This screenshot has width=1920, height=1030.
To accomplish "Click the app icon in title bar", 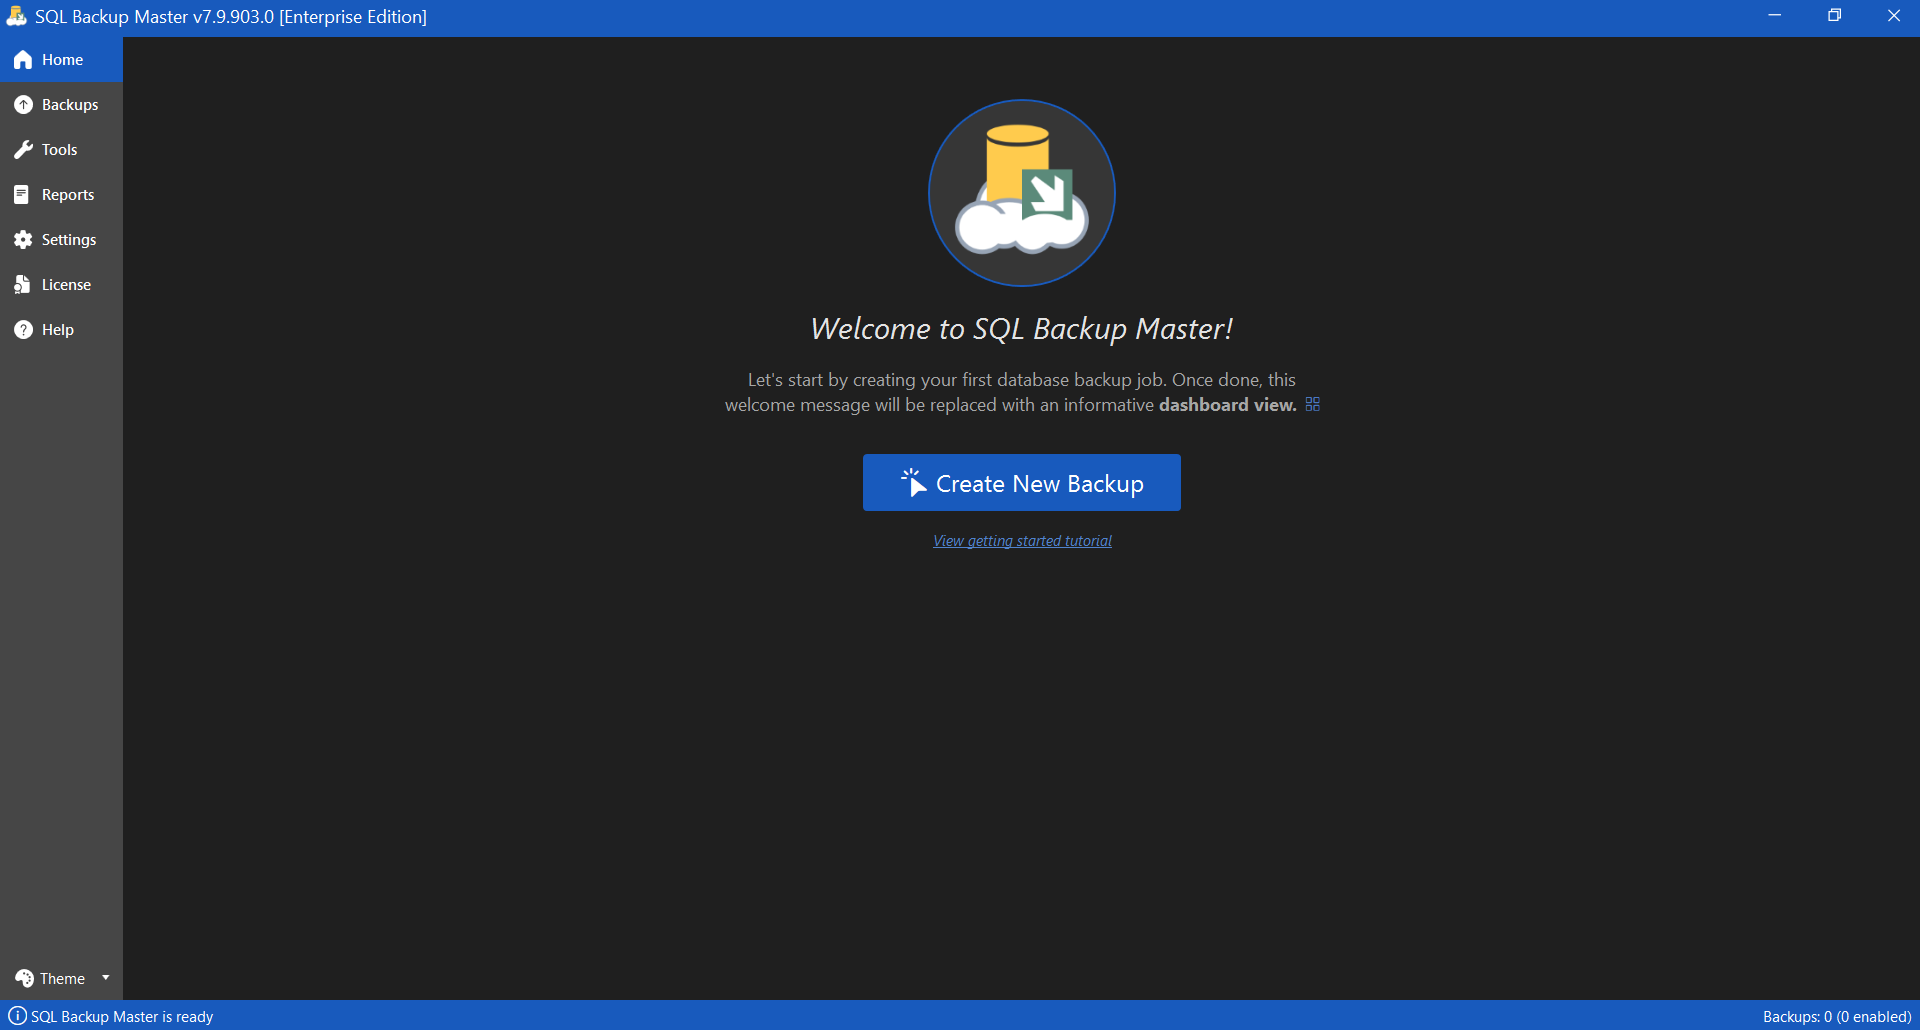I will [x=16, y=16].
